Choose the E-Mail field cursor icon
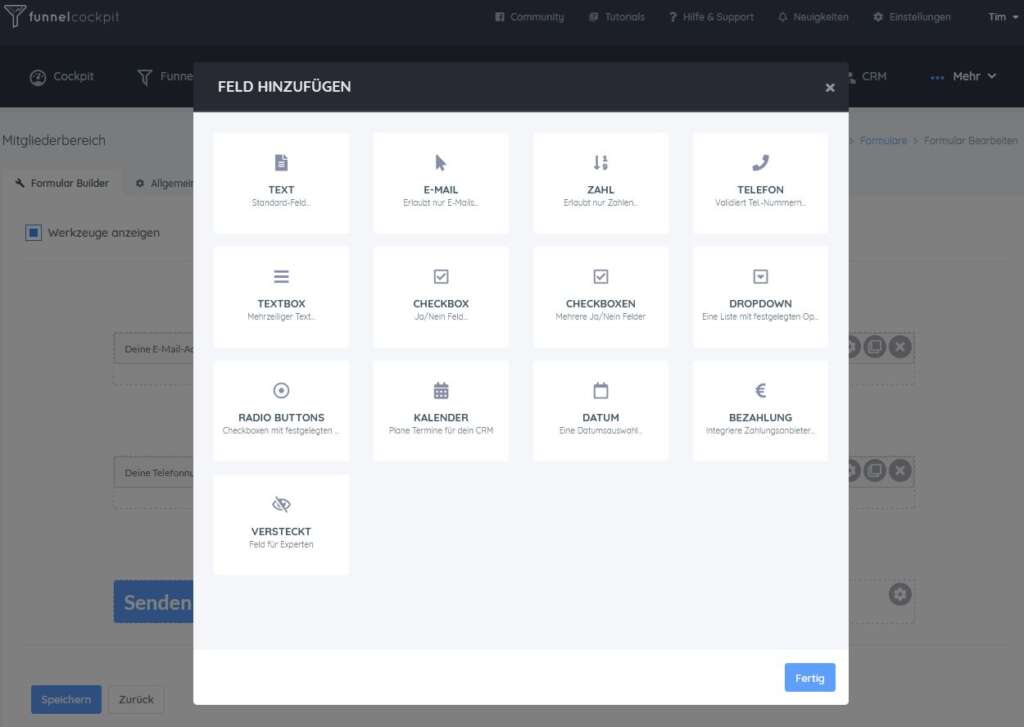This screenshot has height=727, width=1024. tap(441, 162)
